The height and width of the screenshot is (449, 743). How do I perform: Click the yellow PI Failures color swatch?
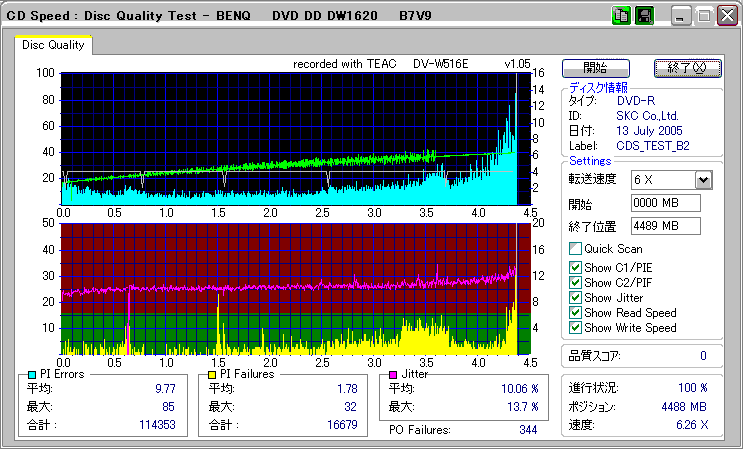pyautogui.click(x=212, y=375)
